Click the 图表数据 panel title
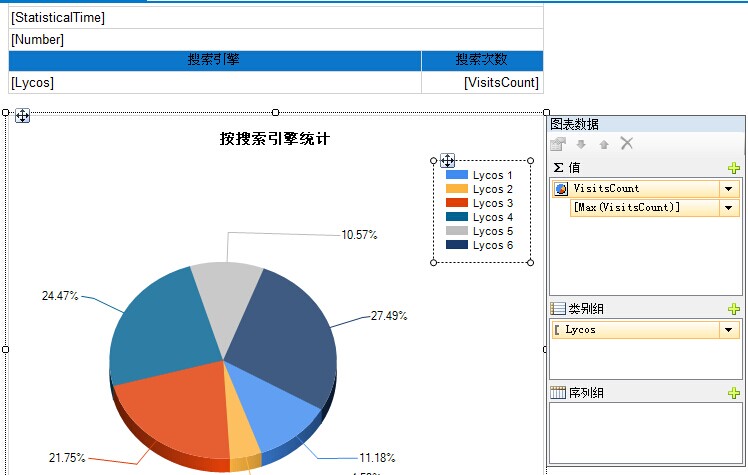The image size is (748, 475). 574,124
